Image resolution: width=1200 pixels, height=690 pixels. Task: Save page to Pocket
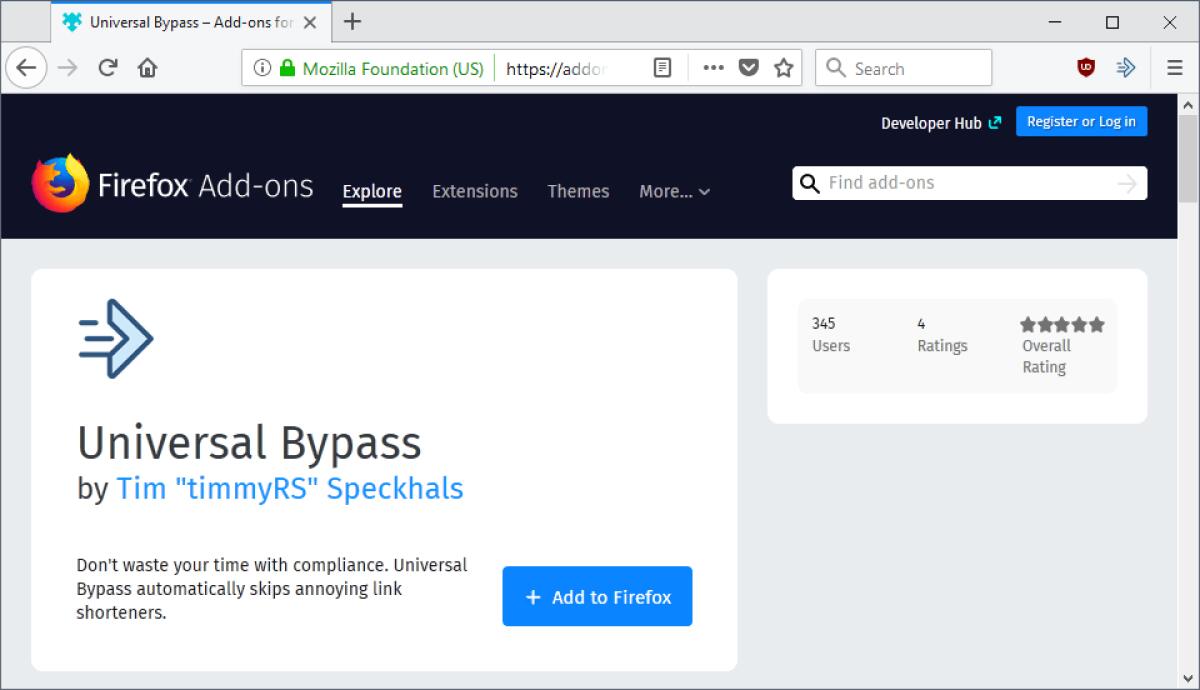pos(749,67)
